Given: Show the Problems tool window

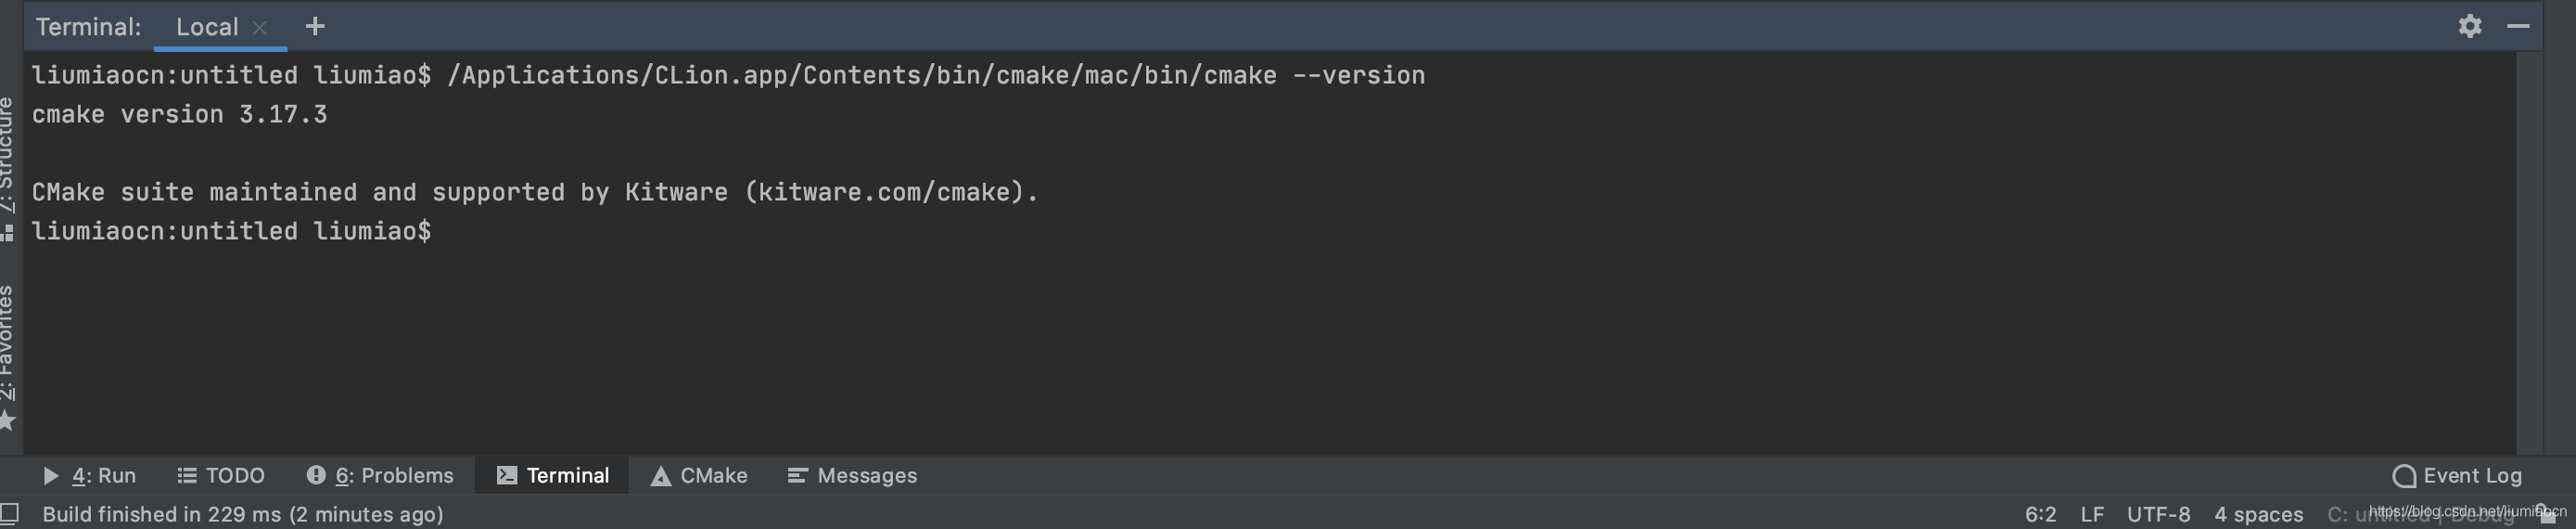Looking at the screenshot, I should (380, 475).
